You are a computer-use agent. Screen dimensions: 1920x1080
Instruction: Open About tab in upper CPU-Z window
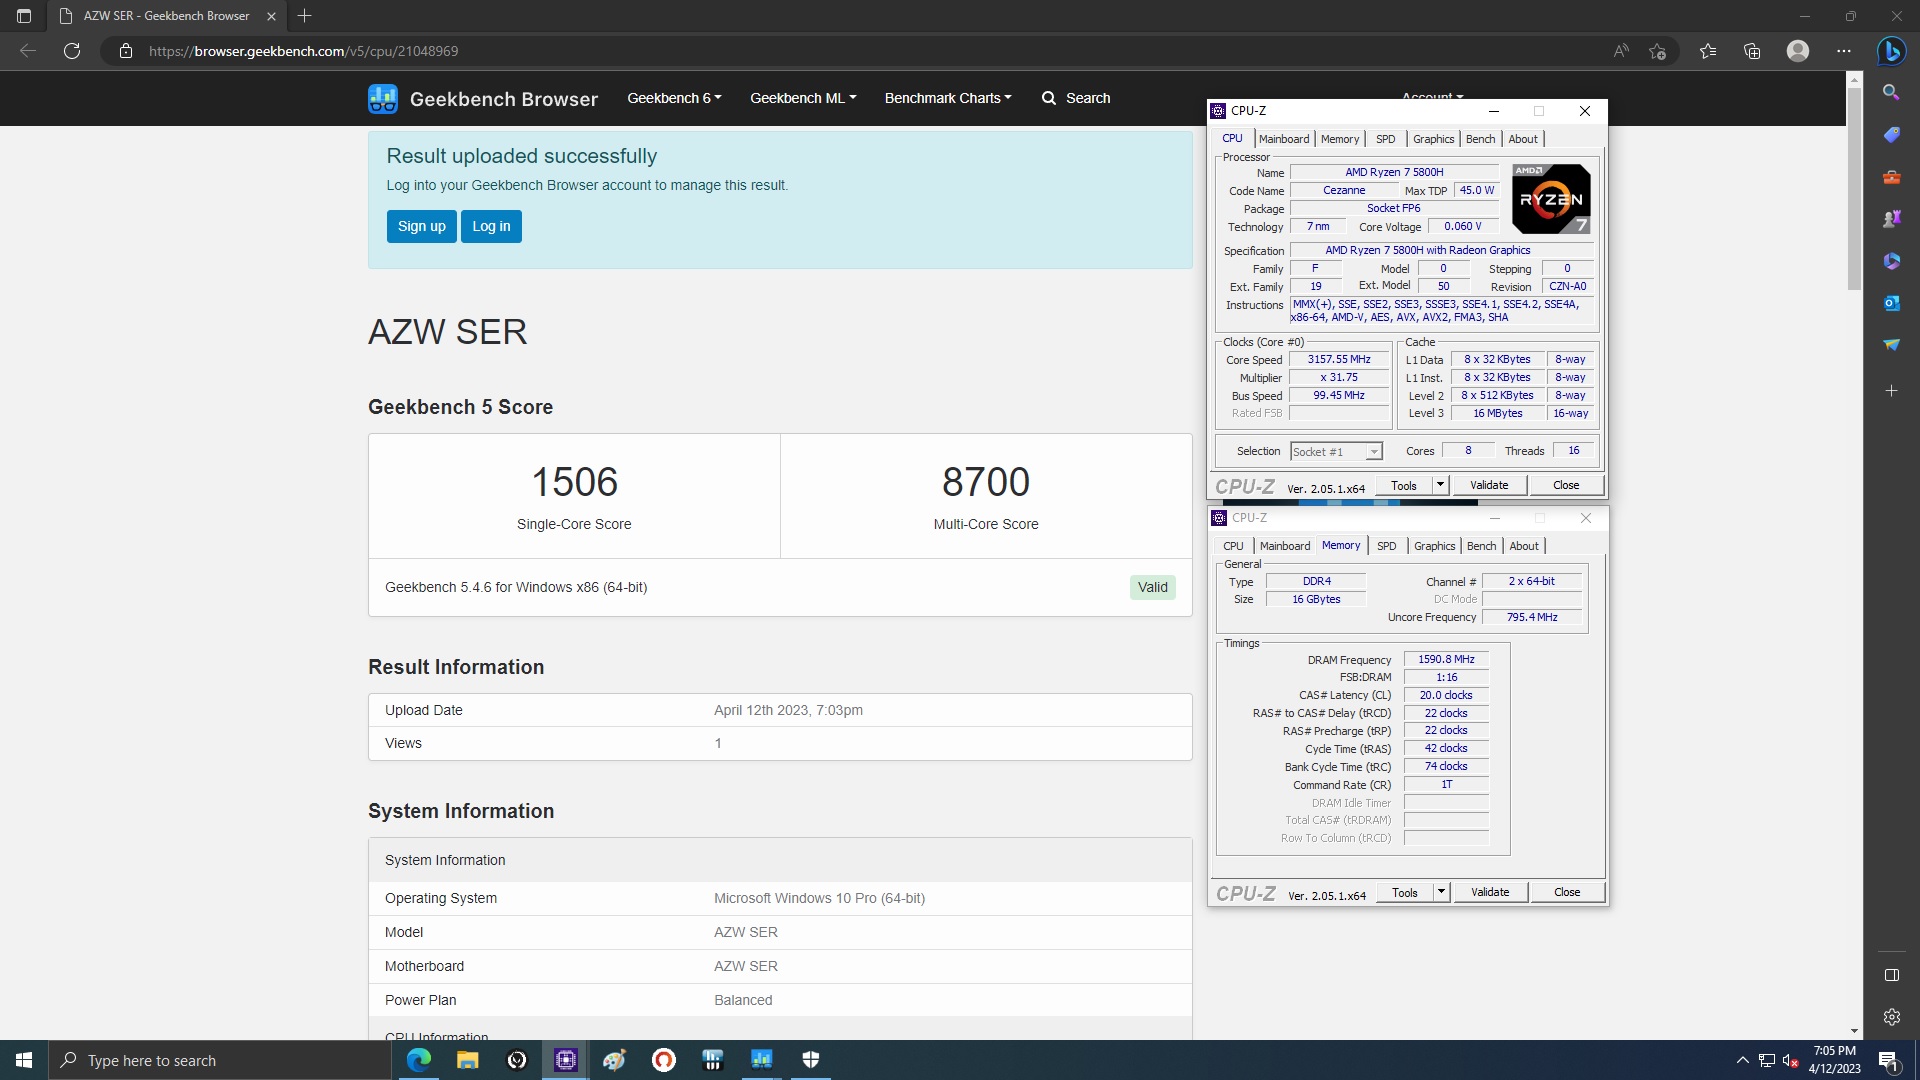tap(1523, 139)
